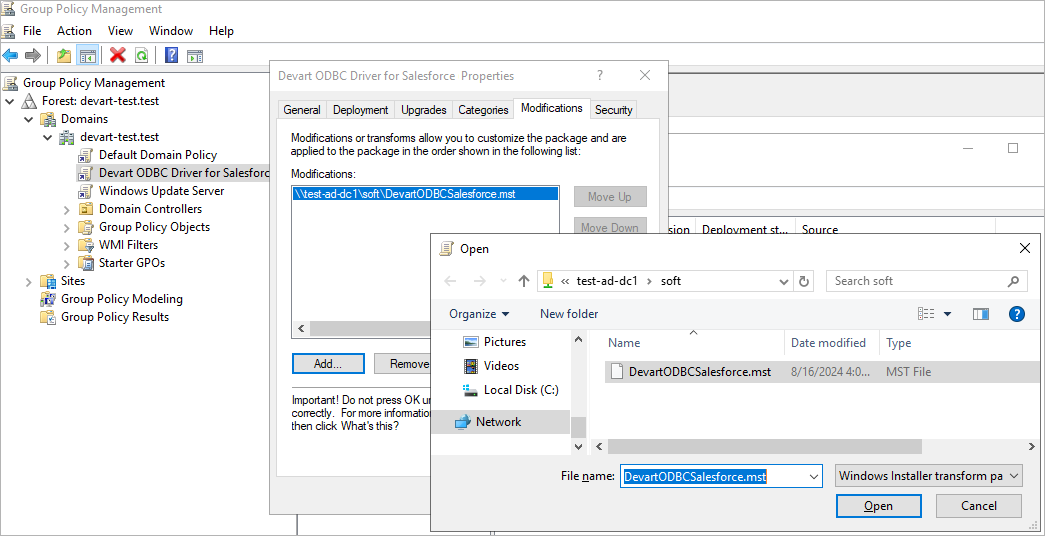Expand the Group Policy Objects node

click(x=67, y=227)
